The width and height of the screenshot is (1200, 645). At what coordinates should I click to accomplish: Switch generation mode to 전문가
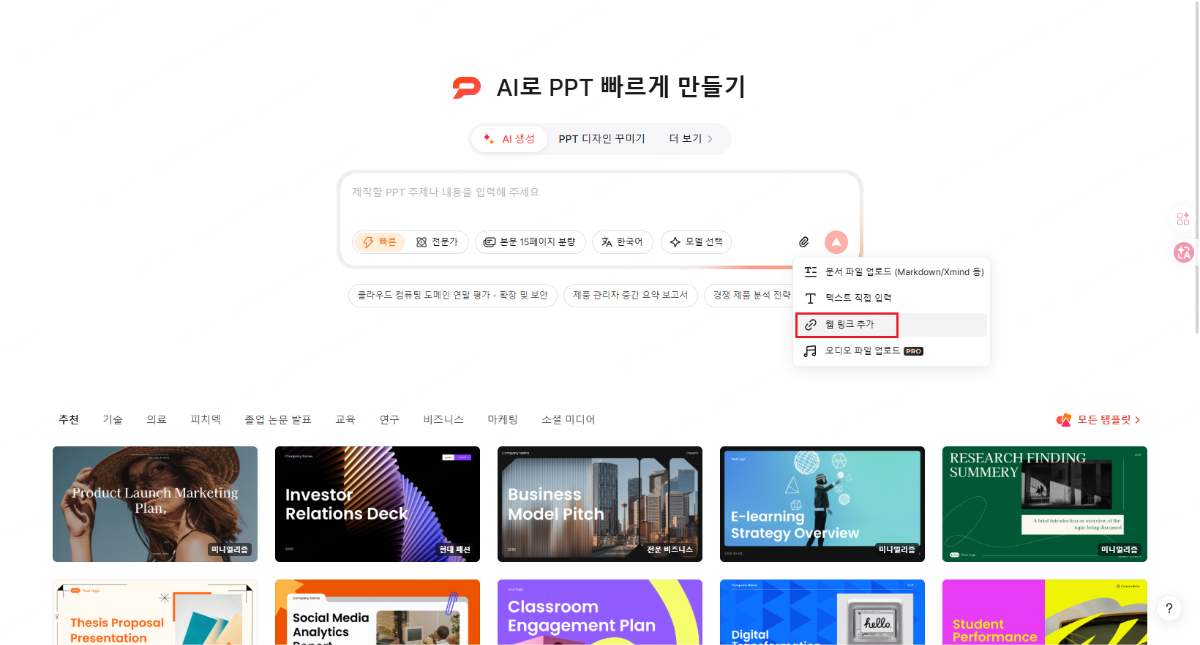click(x=437, y=242)
